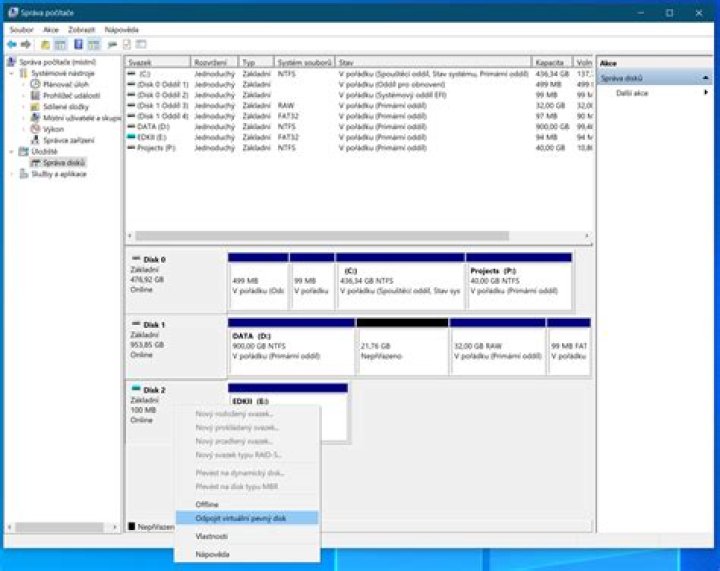Viewport: 720px width, 571px height.
Task: Select the Správa počítače (místní) root node
Action: pos(57,62)
